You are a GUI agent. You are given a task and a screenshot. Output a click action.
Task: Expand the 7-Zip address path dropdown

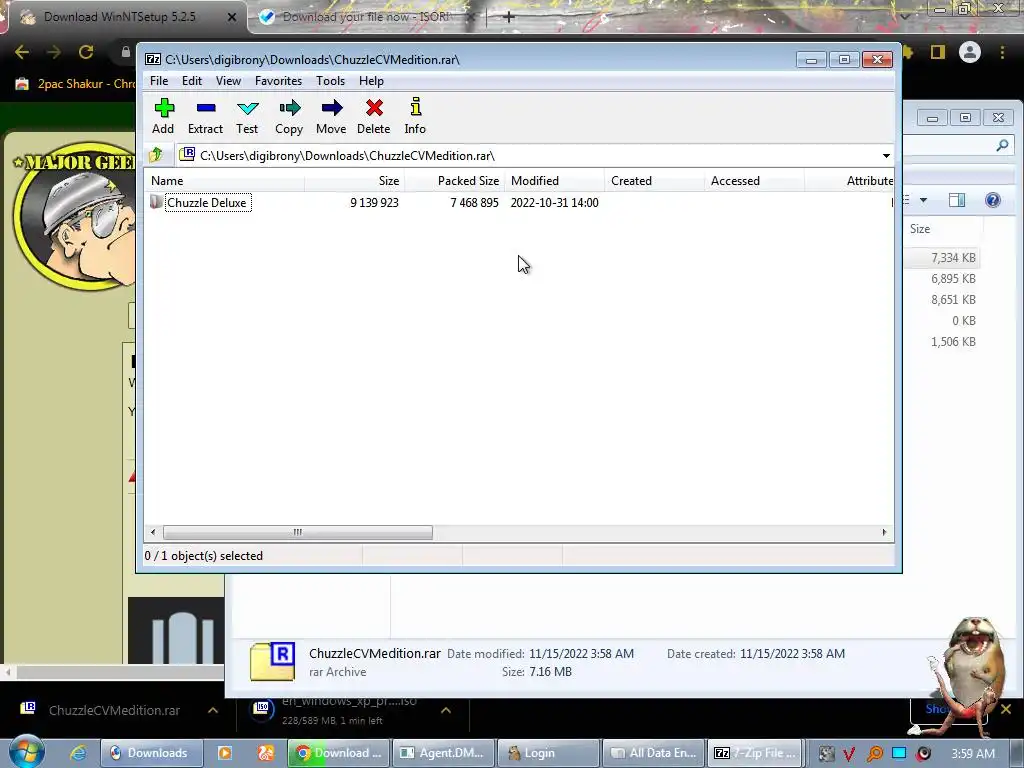click(x=886, y=155)
